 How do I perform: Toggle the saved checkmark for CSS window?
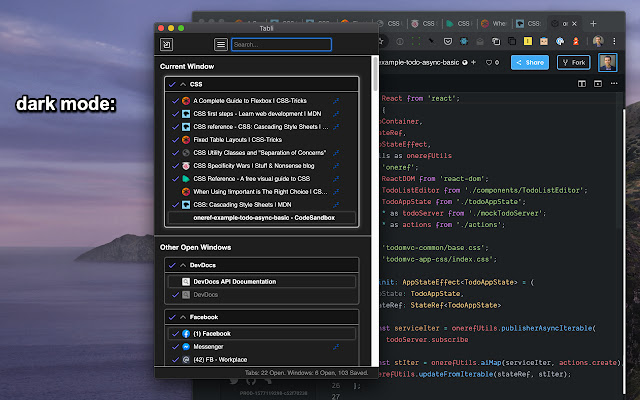point(173,85)
